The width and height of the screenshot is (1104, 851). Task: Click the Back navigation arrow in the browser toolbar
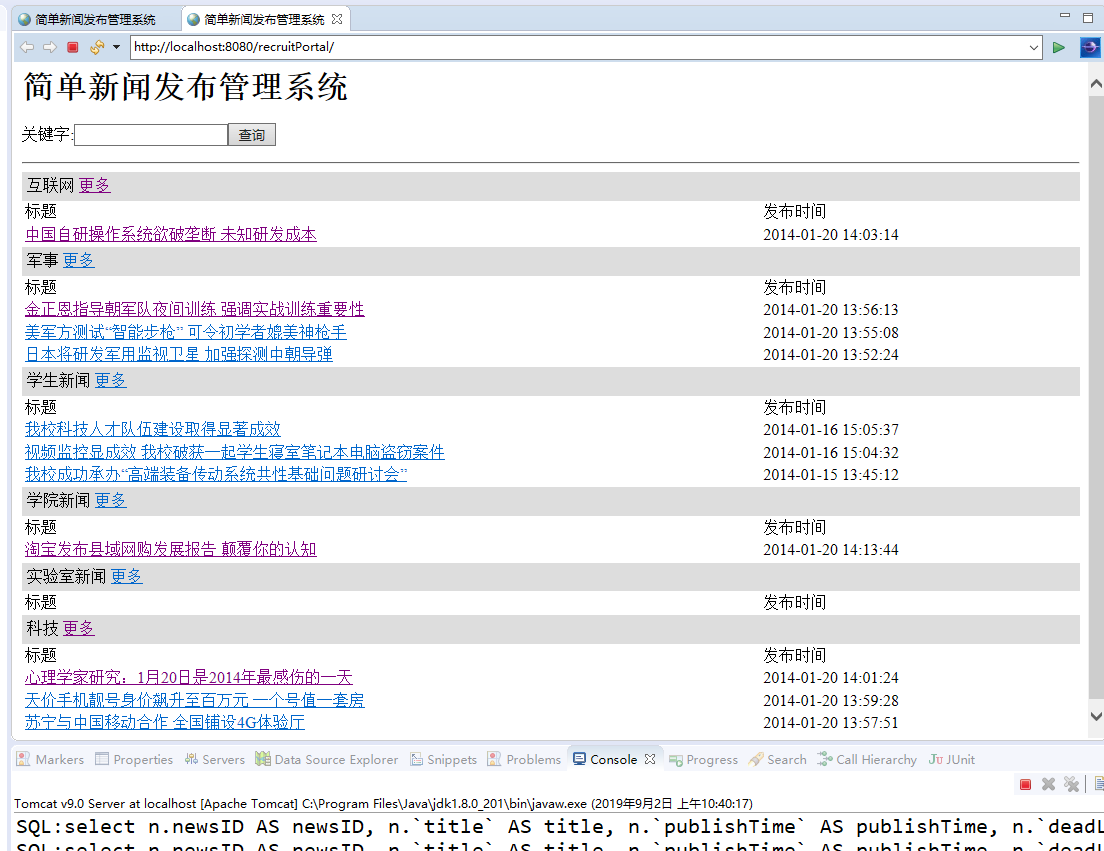26,46
